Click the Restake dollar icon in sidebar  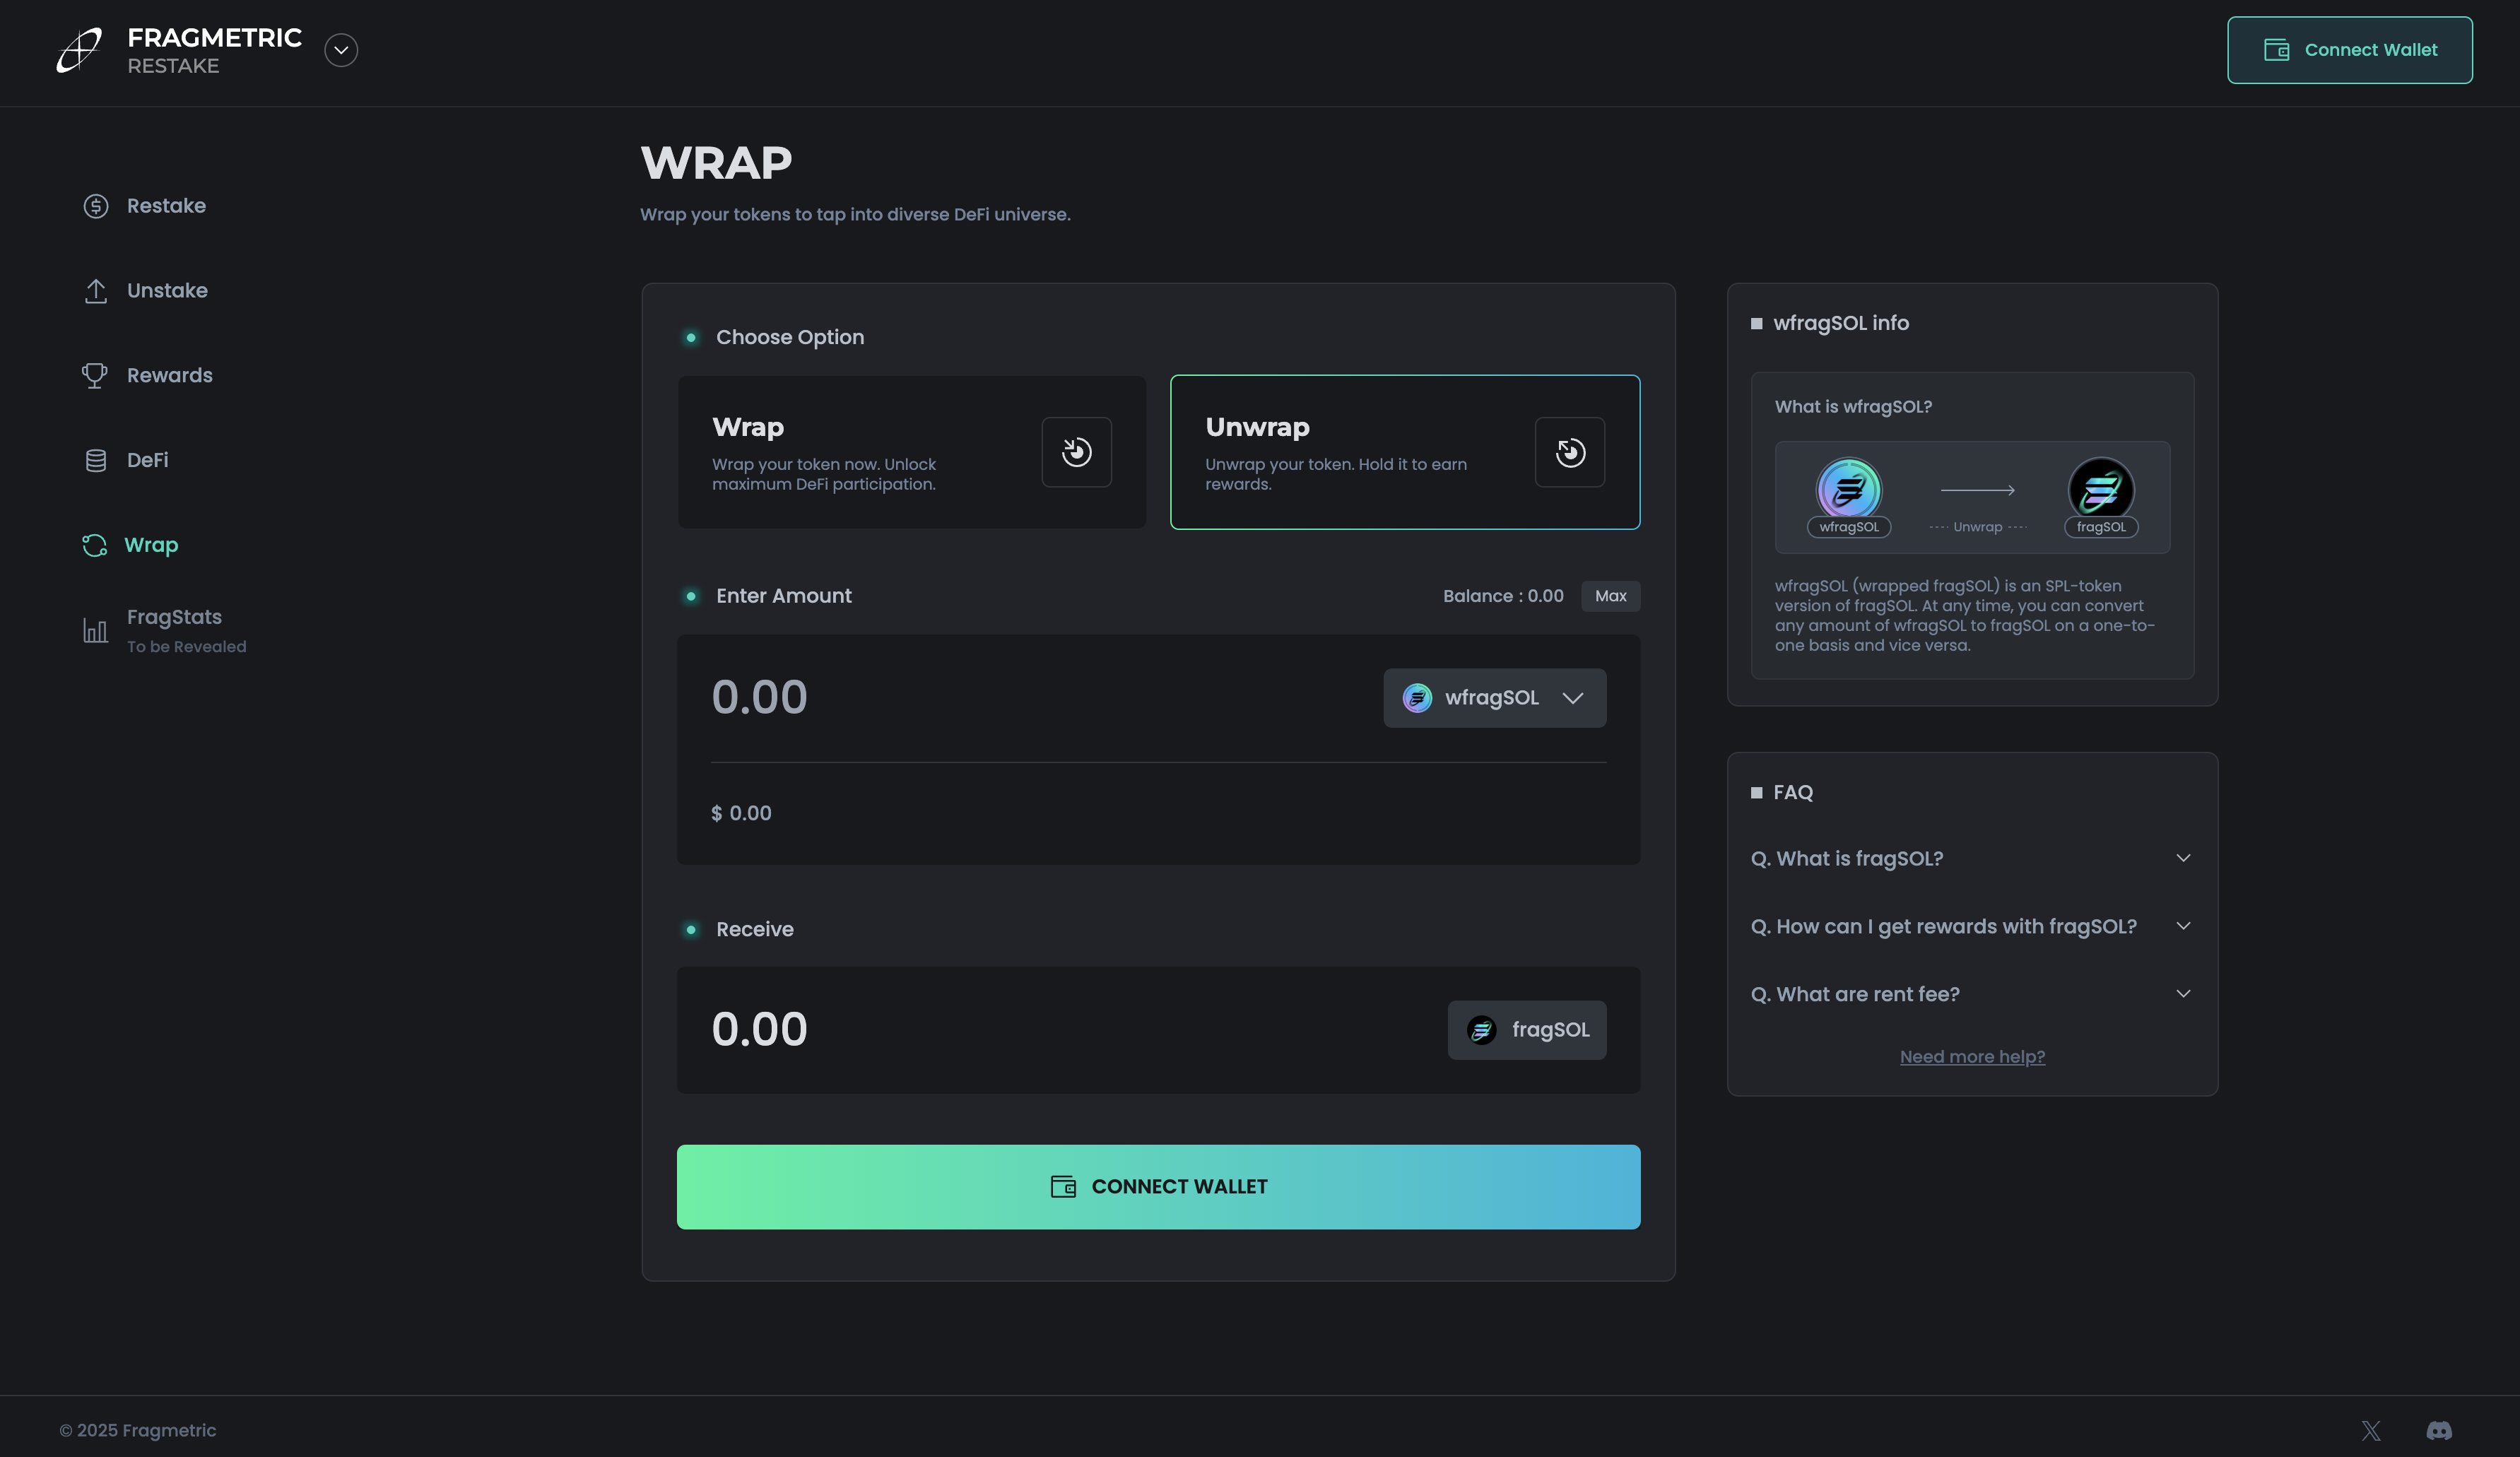[x=96, y=206]
